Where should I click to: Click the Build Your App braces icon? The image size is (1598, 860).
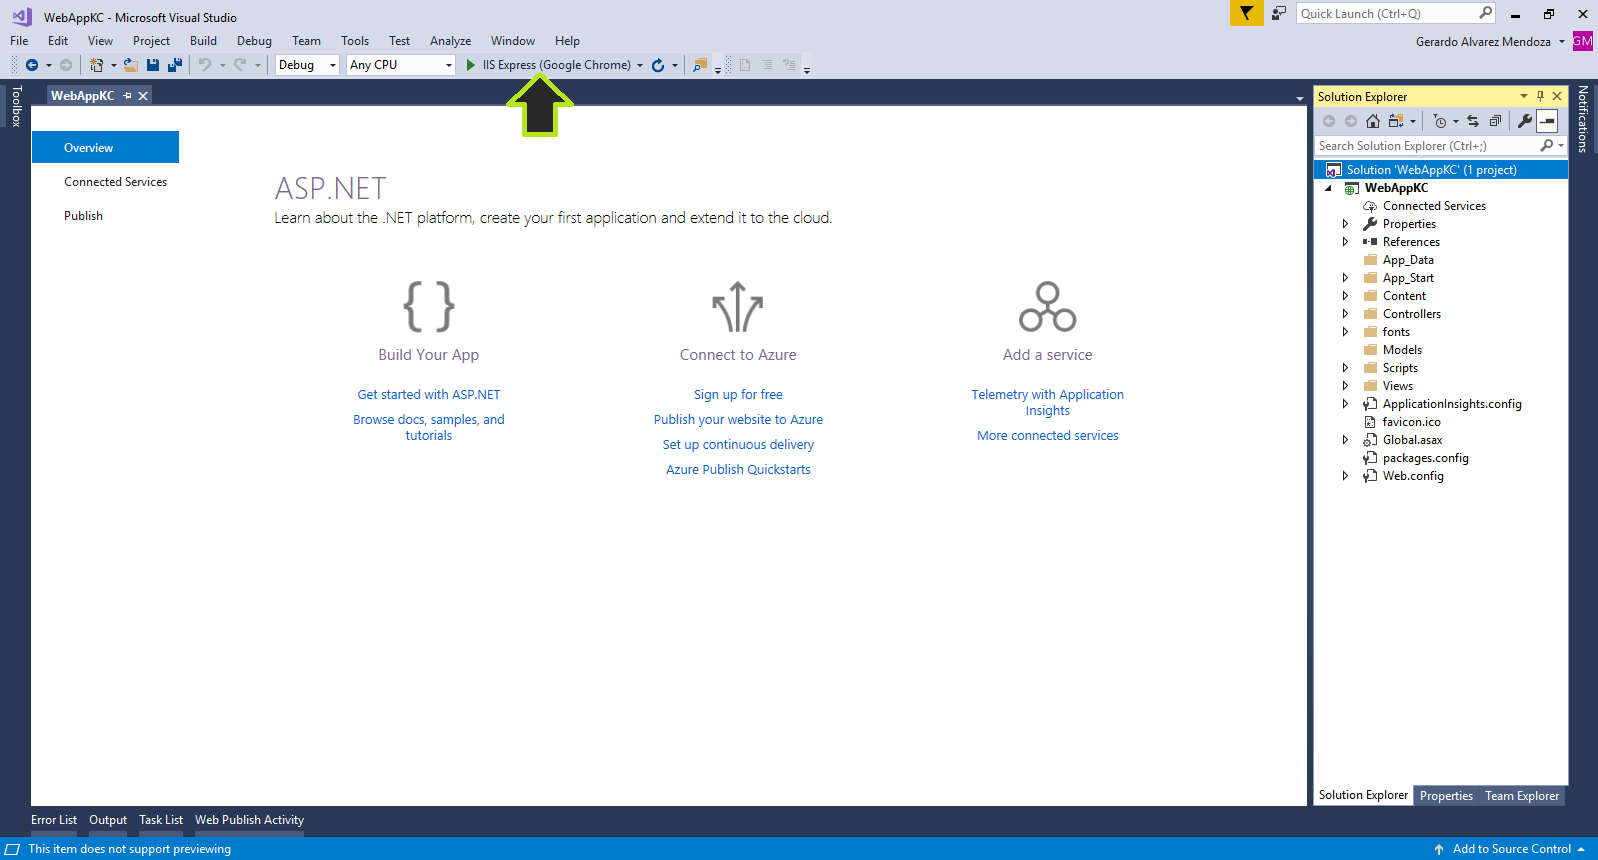pos(429,306)
